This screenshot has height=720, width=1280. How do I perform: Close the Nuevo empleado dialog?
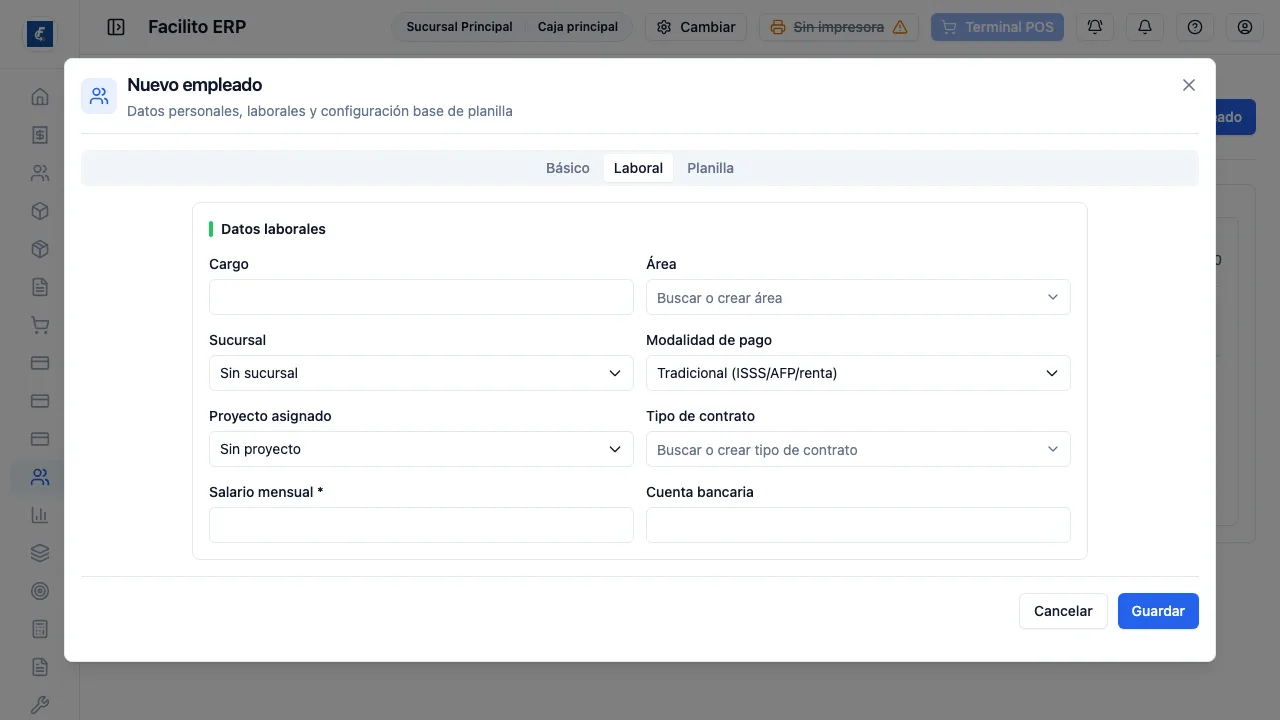tap(1189, 85)
